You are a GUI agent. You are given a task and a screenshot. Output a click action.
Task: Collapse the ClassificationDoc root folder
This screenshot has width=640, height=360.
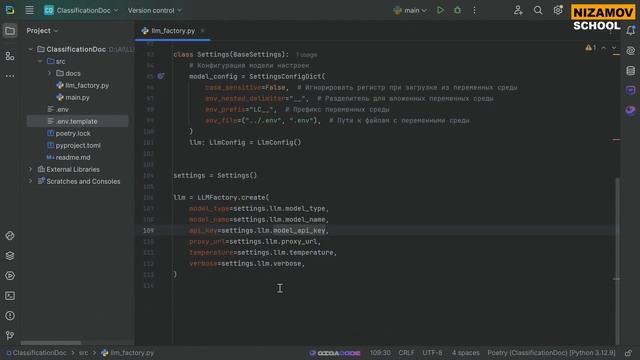point(31,49)
